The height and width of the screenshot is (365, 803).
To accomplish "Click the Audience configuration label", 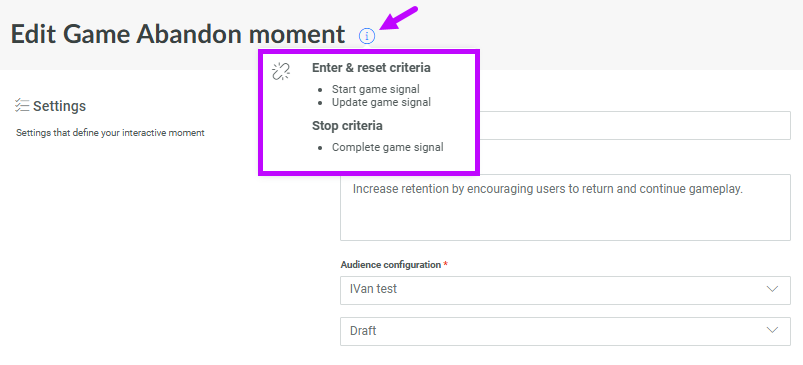I will [390, 265].
